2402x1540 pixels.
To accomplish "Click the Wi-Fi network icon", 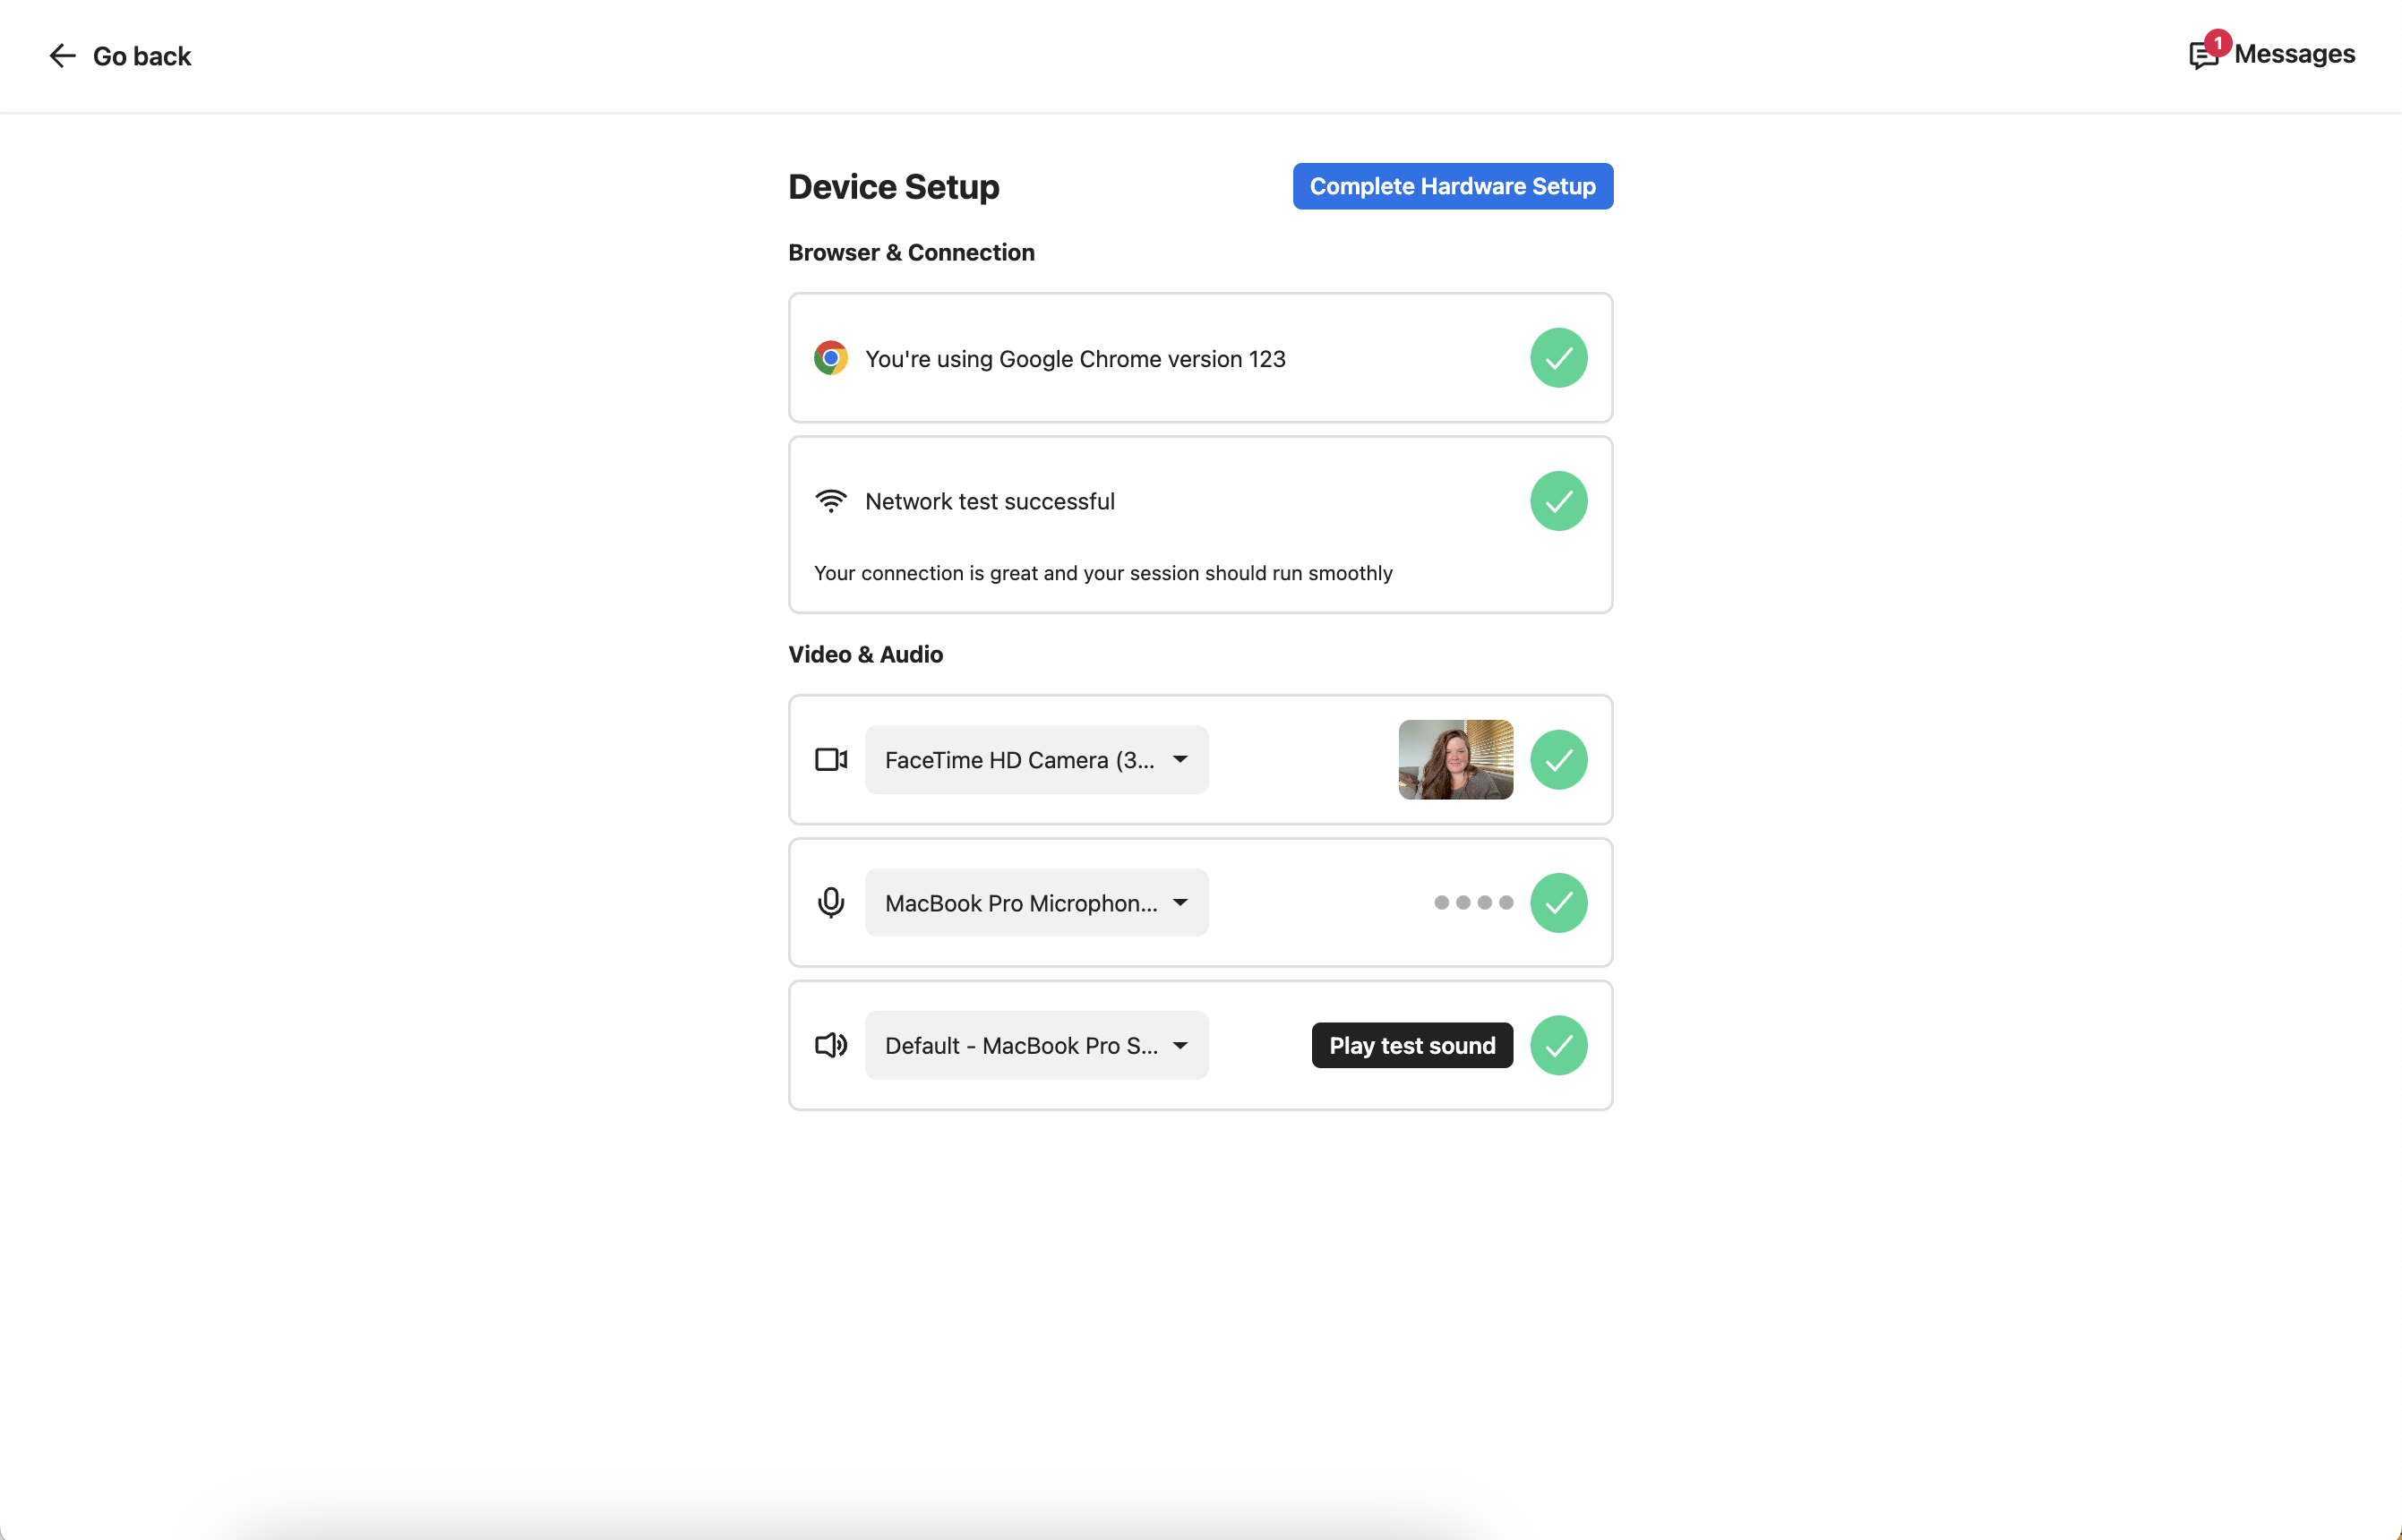I will coord(830,501).
